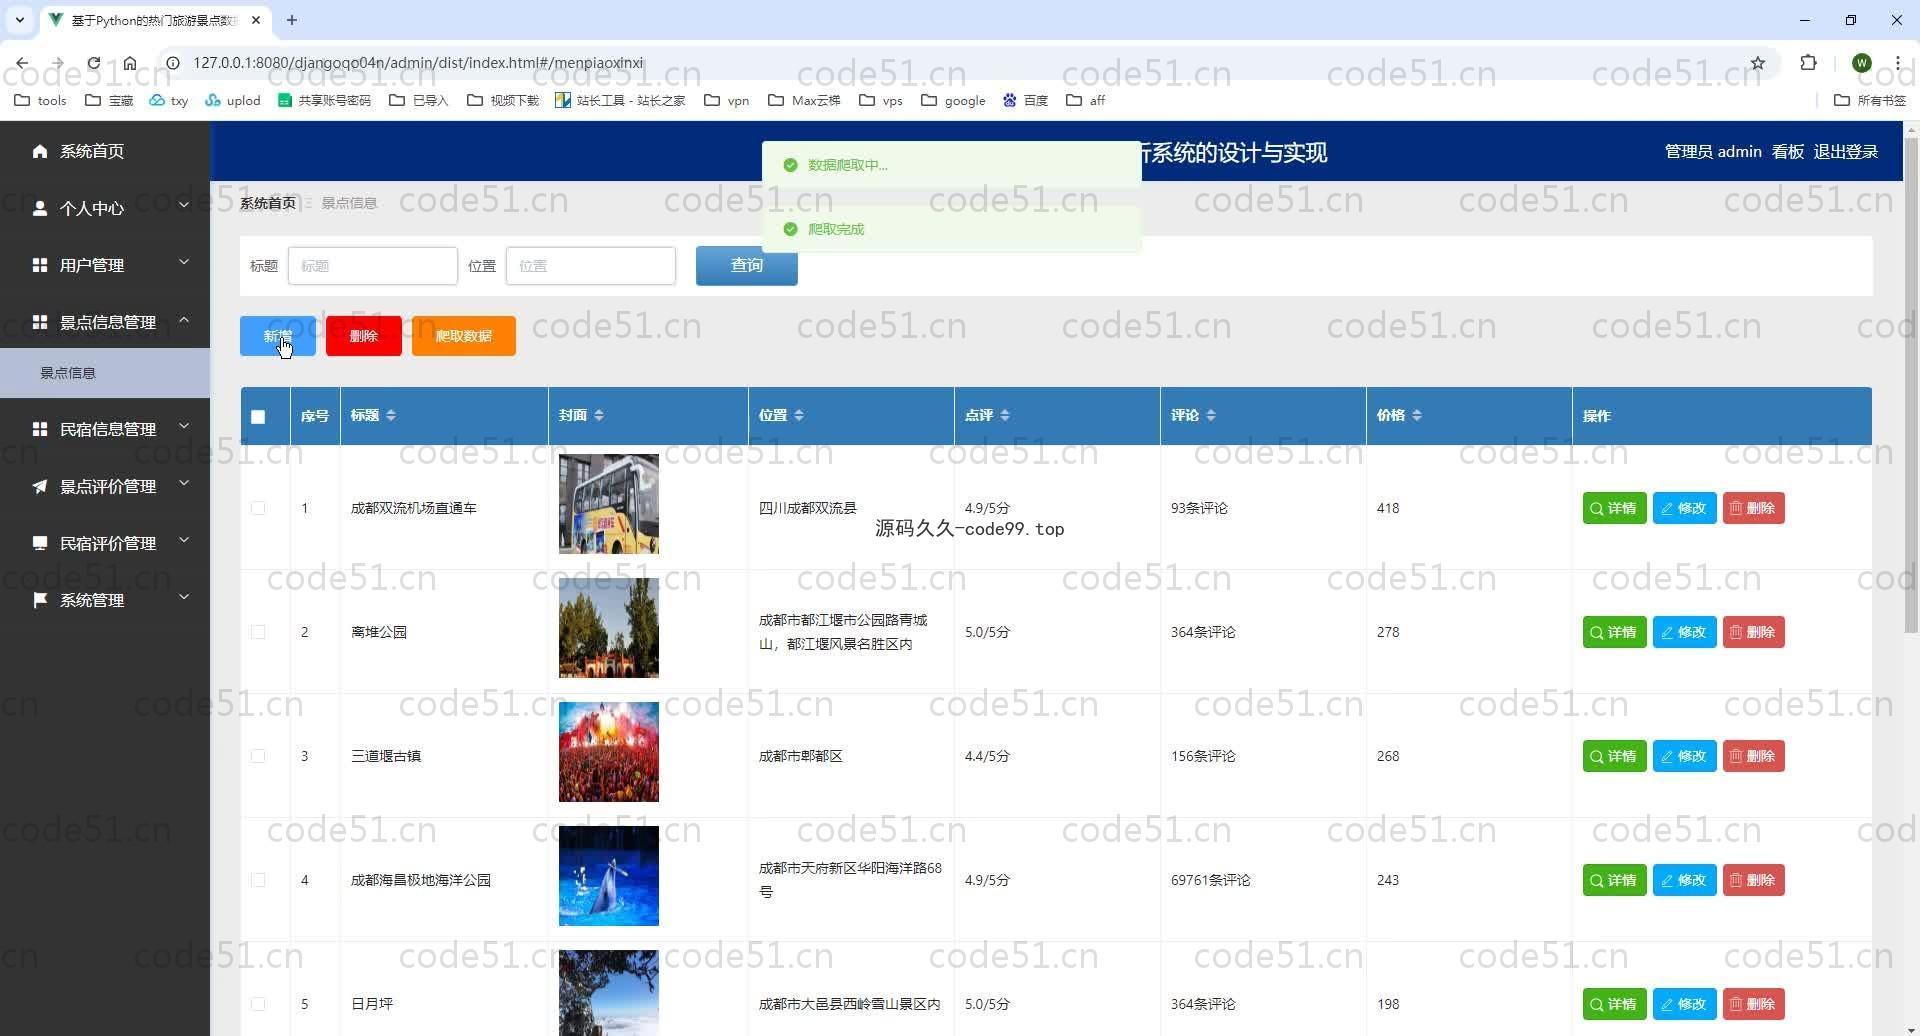Go to browser home icon
1920x1036 pixels.
[x=130, y=63]
